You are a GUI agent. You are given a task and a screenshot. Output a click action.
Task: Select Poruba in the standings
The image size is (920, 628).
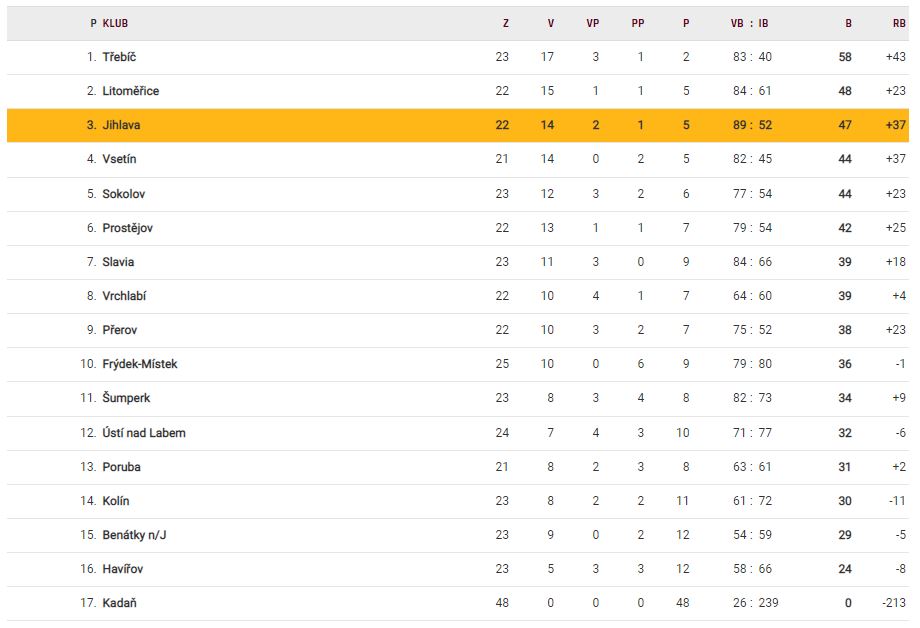[121, 467]
